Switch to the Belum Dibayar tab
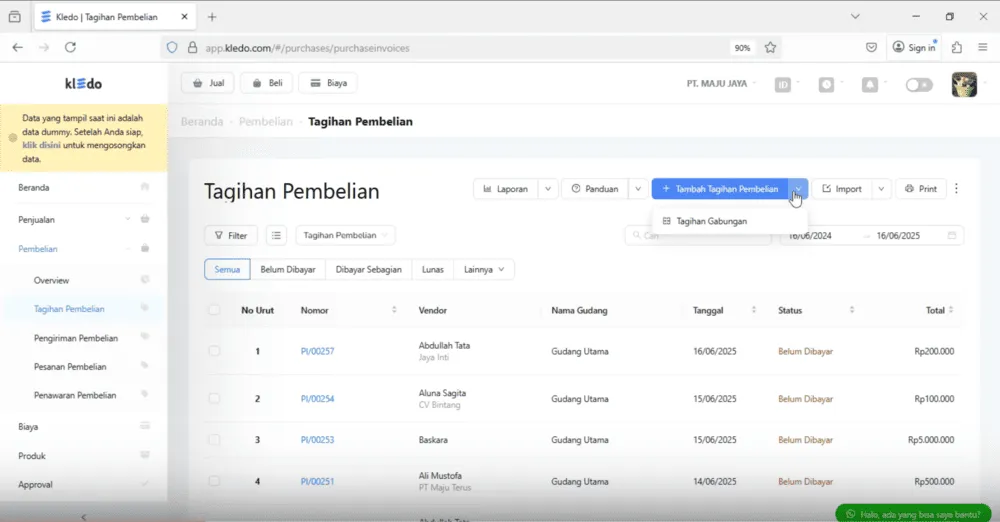 point(288,269)
